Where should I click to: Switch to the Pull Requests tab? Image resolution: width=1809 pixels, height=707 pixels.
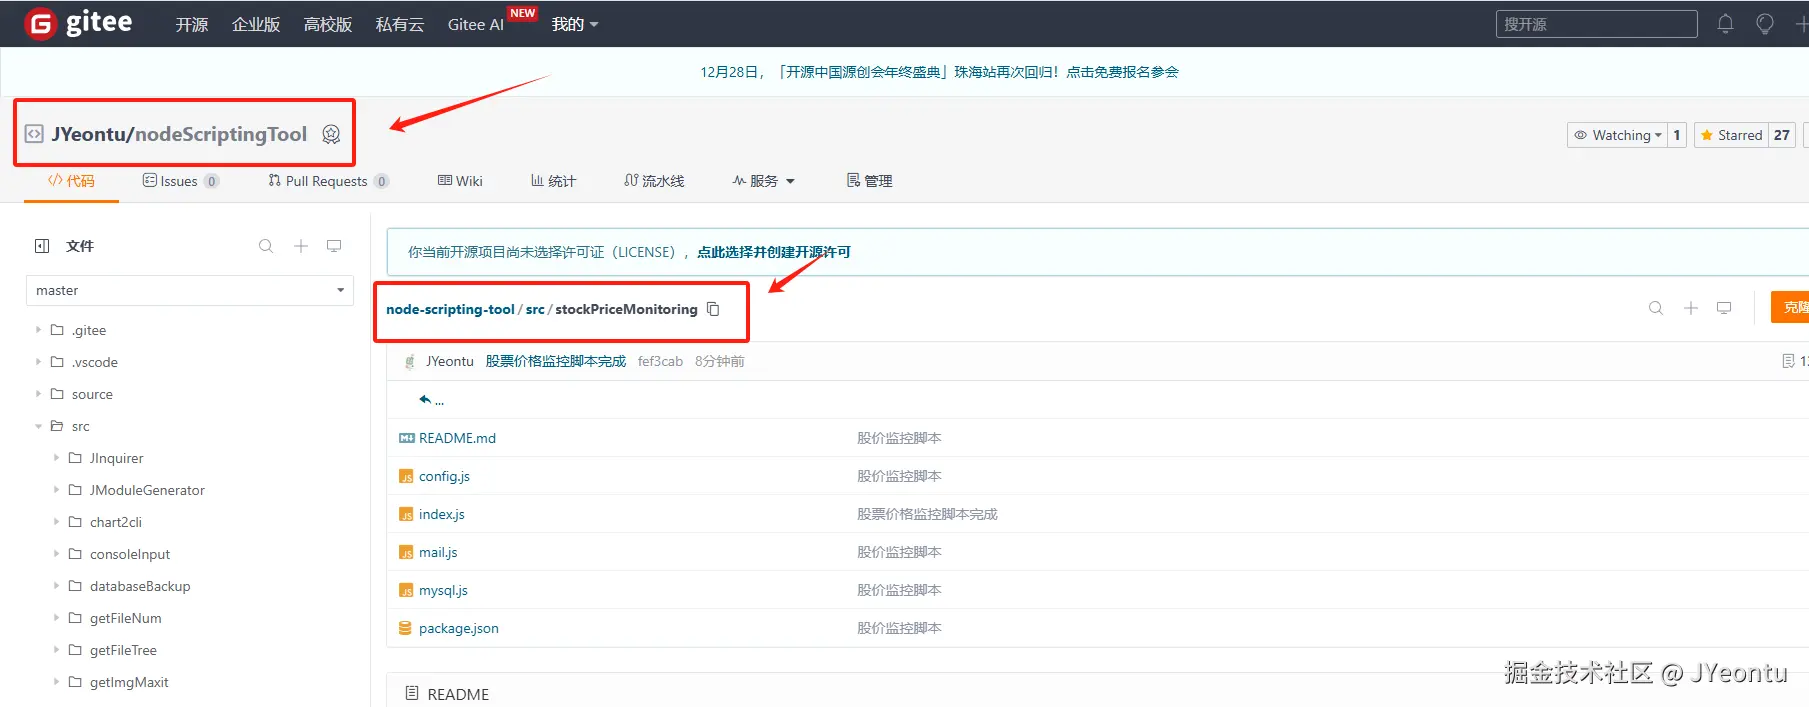[x=328, y=181]
